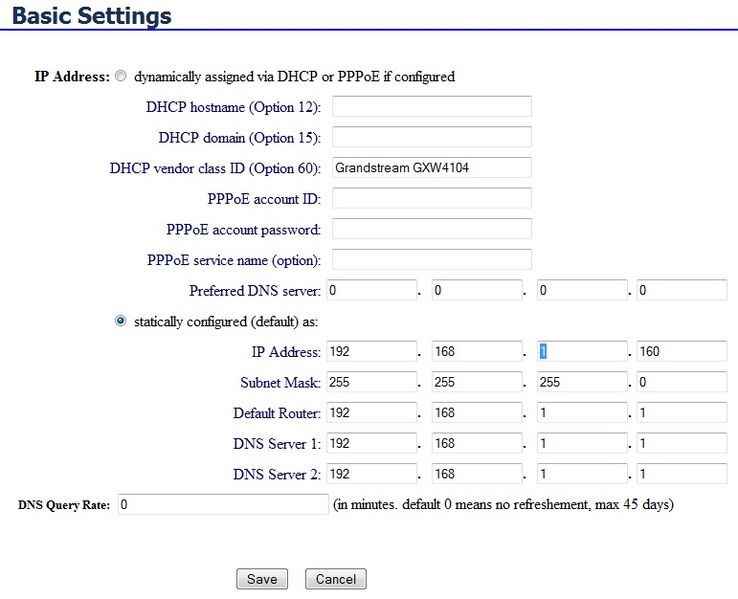Screen dimensions: 738x599
Task: Select the dynamically assigned via DHCP radio button
Action: (121, 76)
